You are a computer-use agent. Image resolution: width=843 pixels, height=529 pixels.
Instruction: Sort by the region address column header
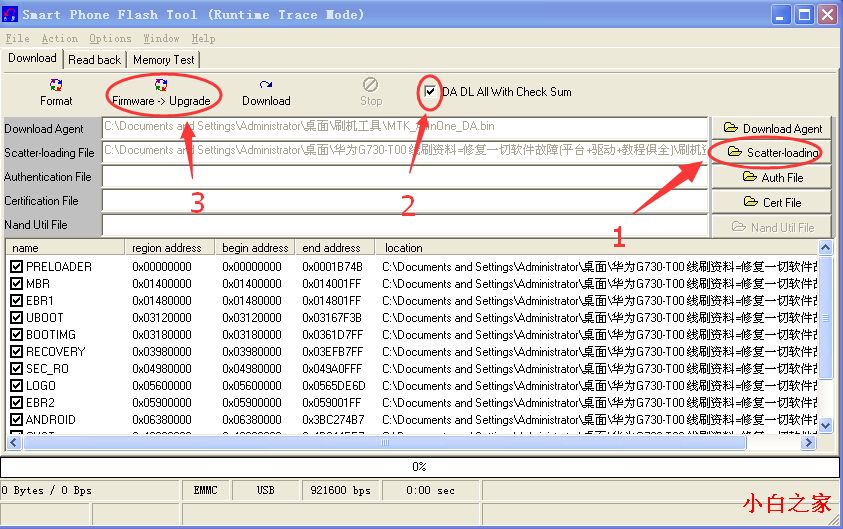pos(170,248)
